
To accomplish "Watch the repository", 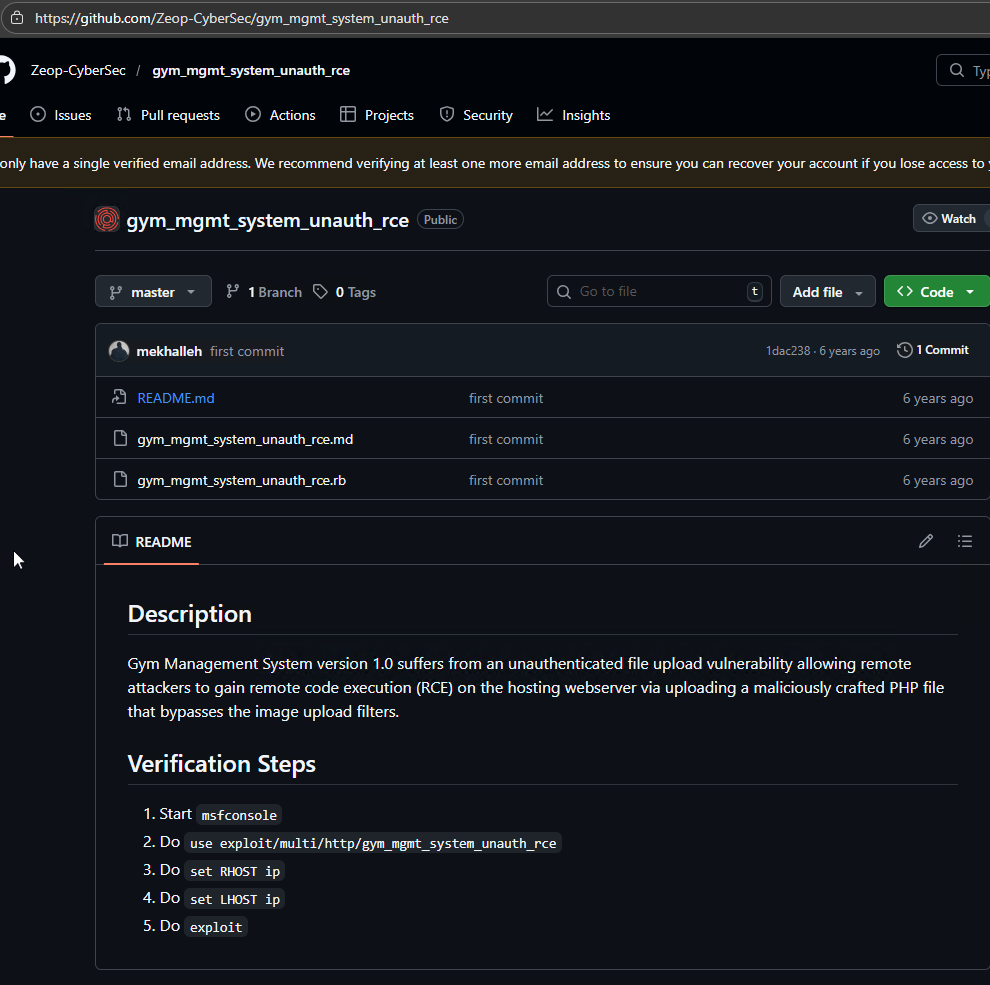I will click(950, 219).
